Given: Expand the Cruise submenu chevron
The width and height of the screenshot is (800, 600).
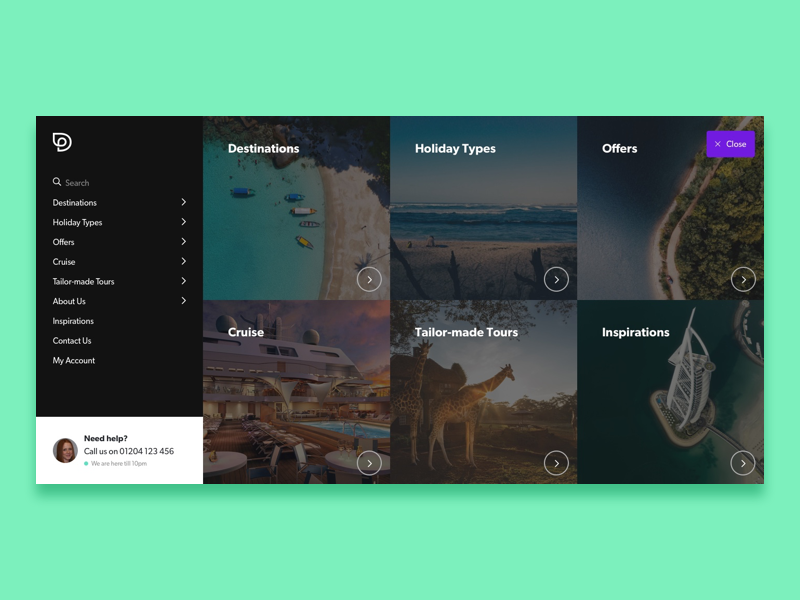Looking at the screenshot, I should coord(183,261).
